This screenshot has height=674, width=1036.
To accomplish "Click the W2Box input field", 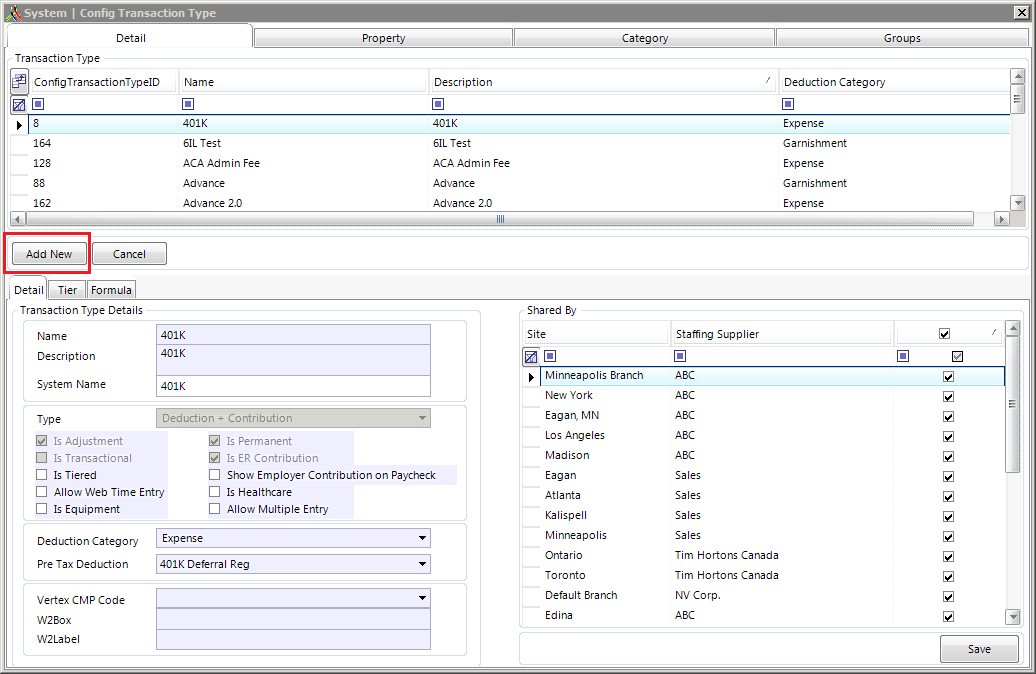I will (x=293, y=620).
